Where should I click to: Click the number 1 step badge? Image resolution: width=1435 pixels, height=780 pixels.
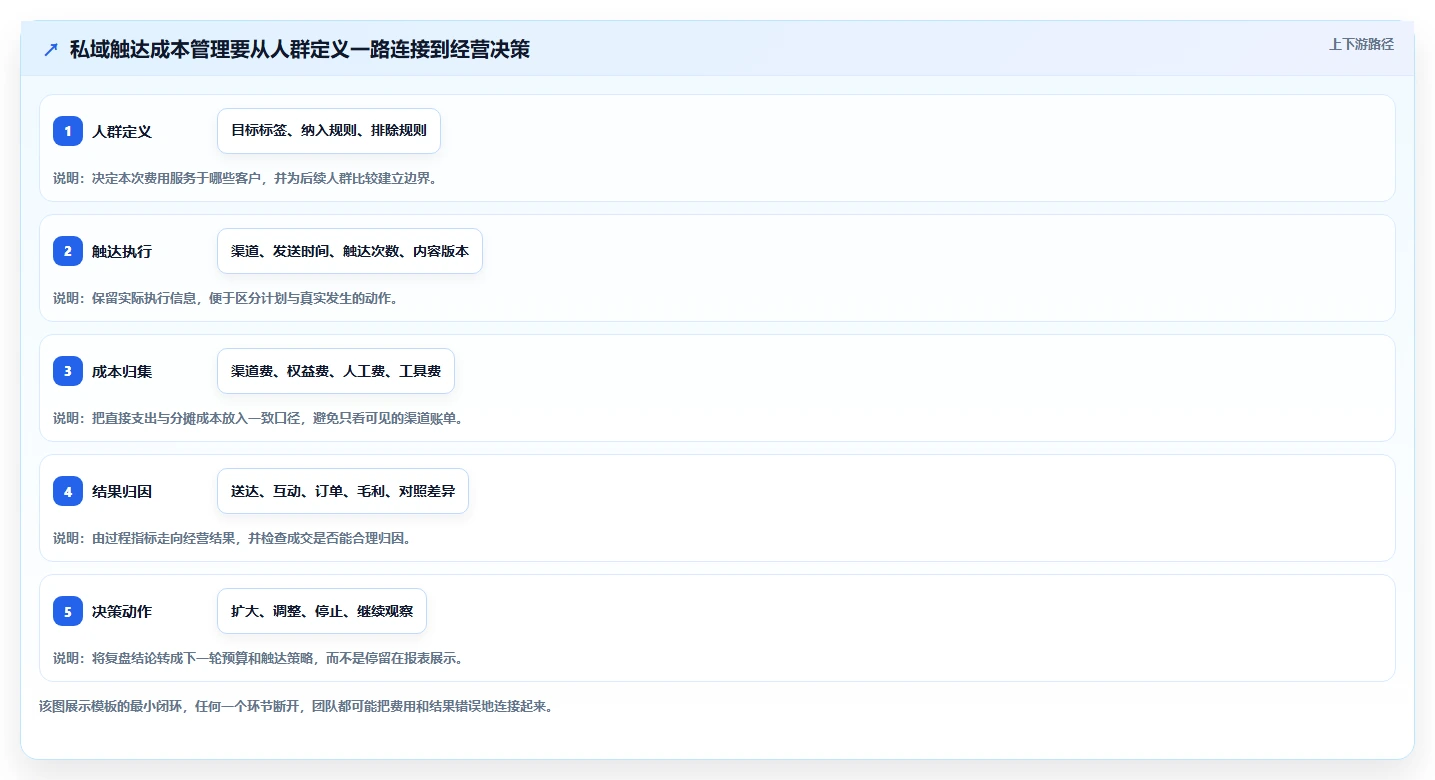(68, 131)
